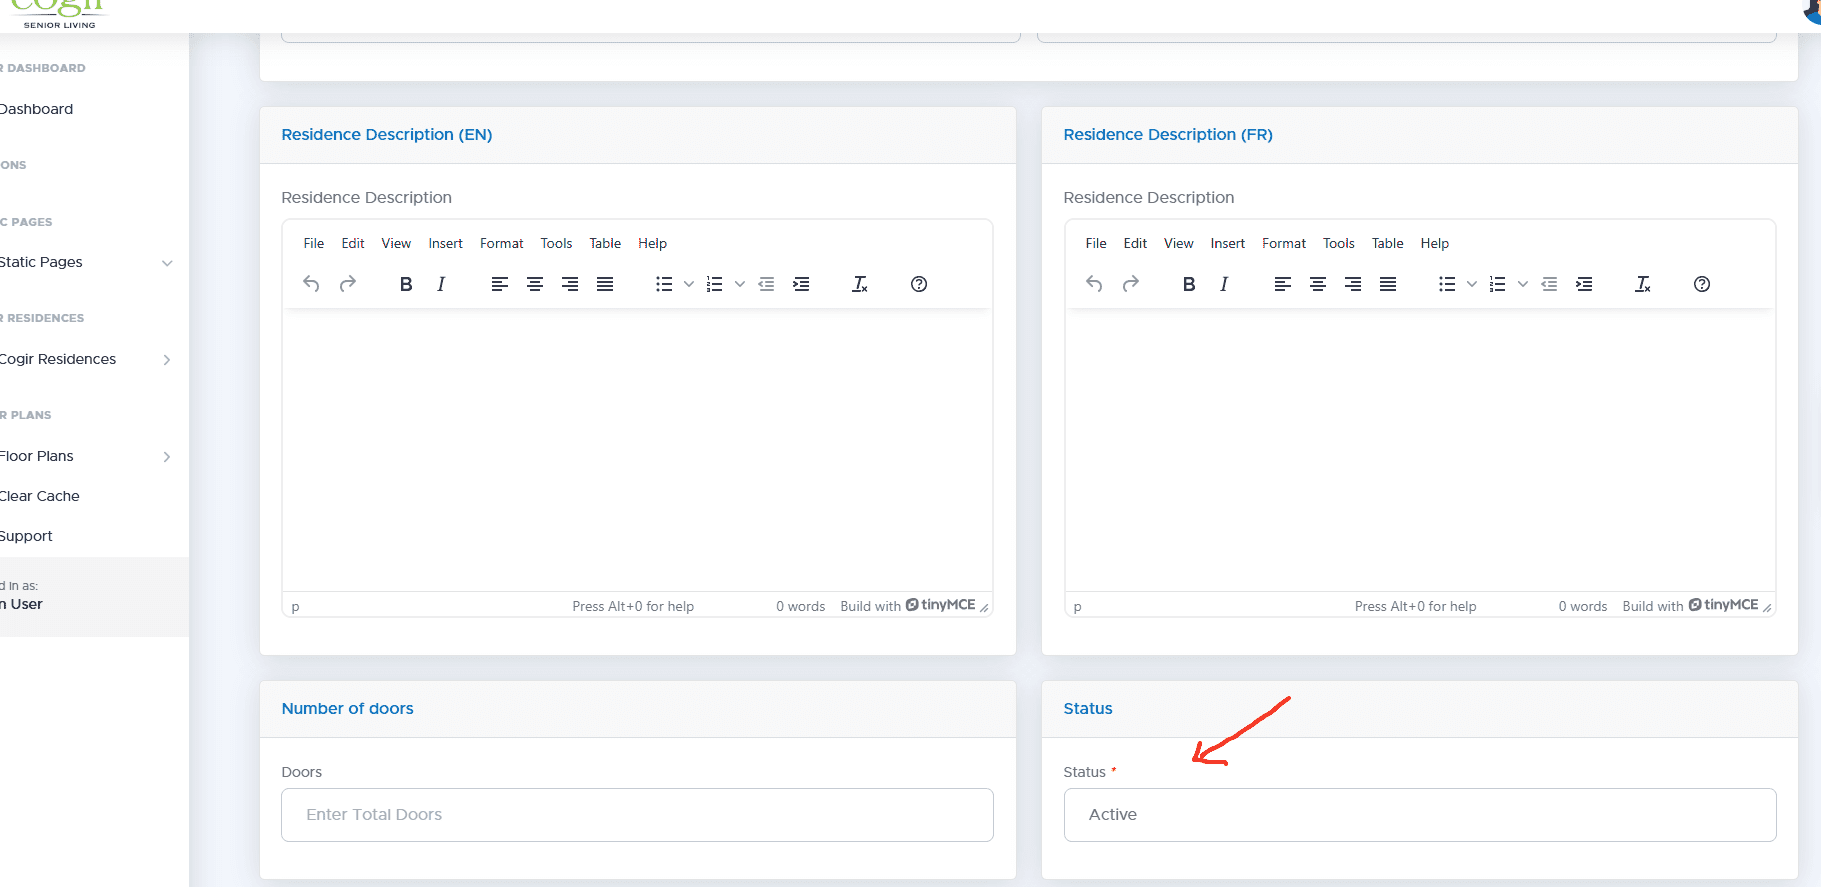Image resolution: width=1821 pixels, height=887 pixels.
Task: Open help icon in EN editor
Action: pos(919,284)
